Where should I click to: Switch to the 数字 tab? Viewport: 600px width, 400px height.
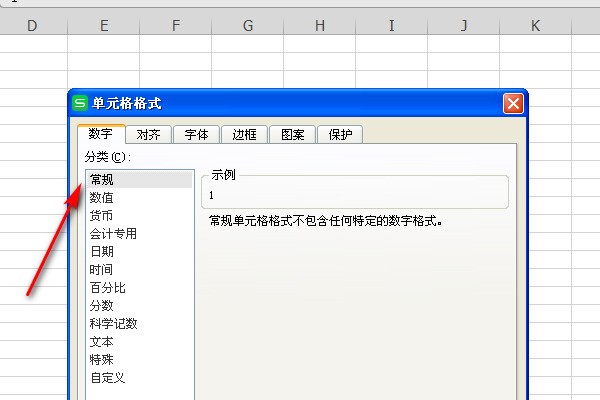(x=101, y=134)
